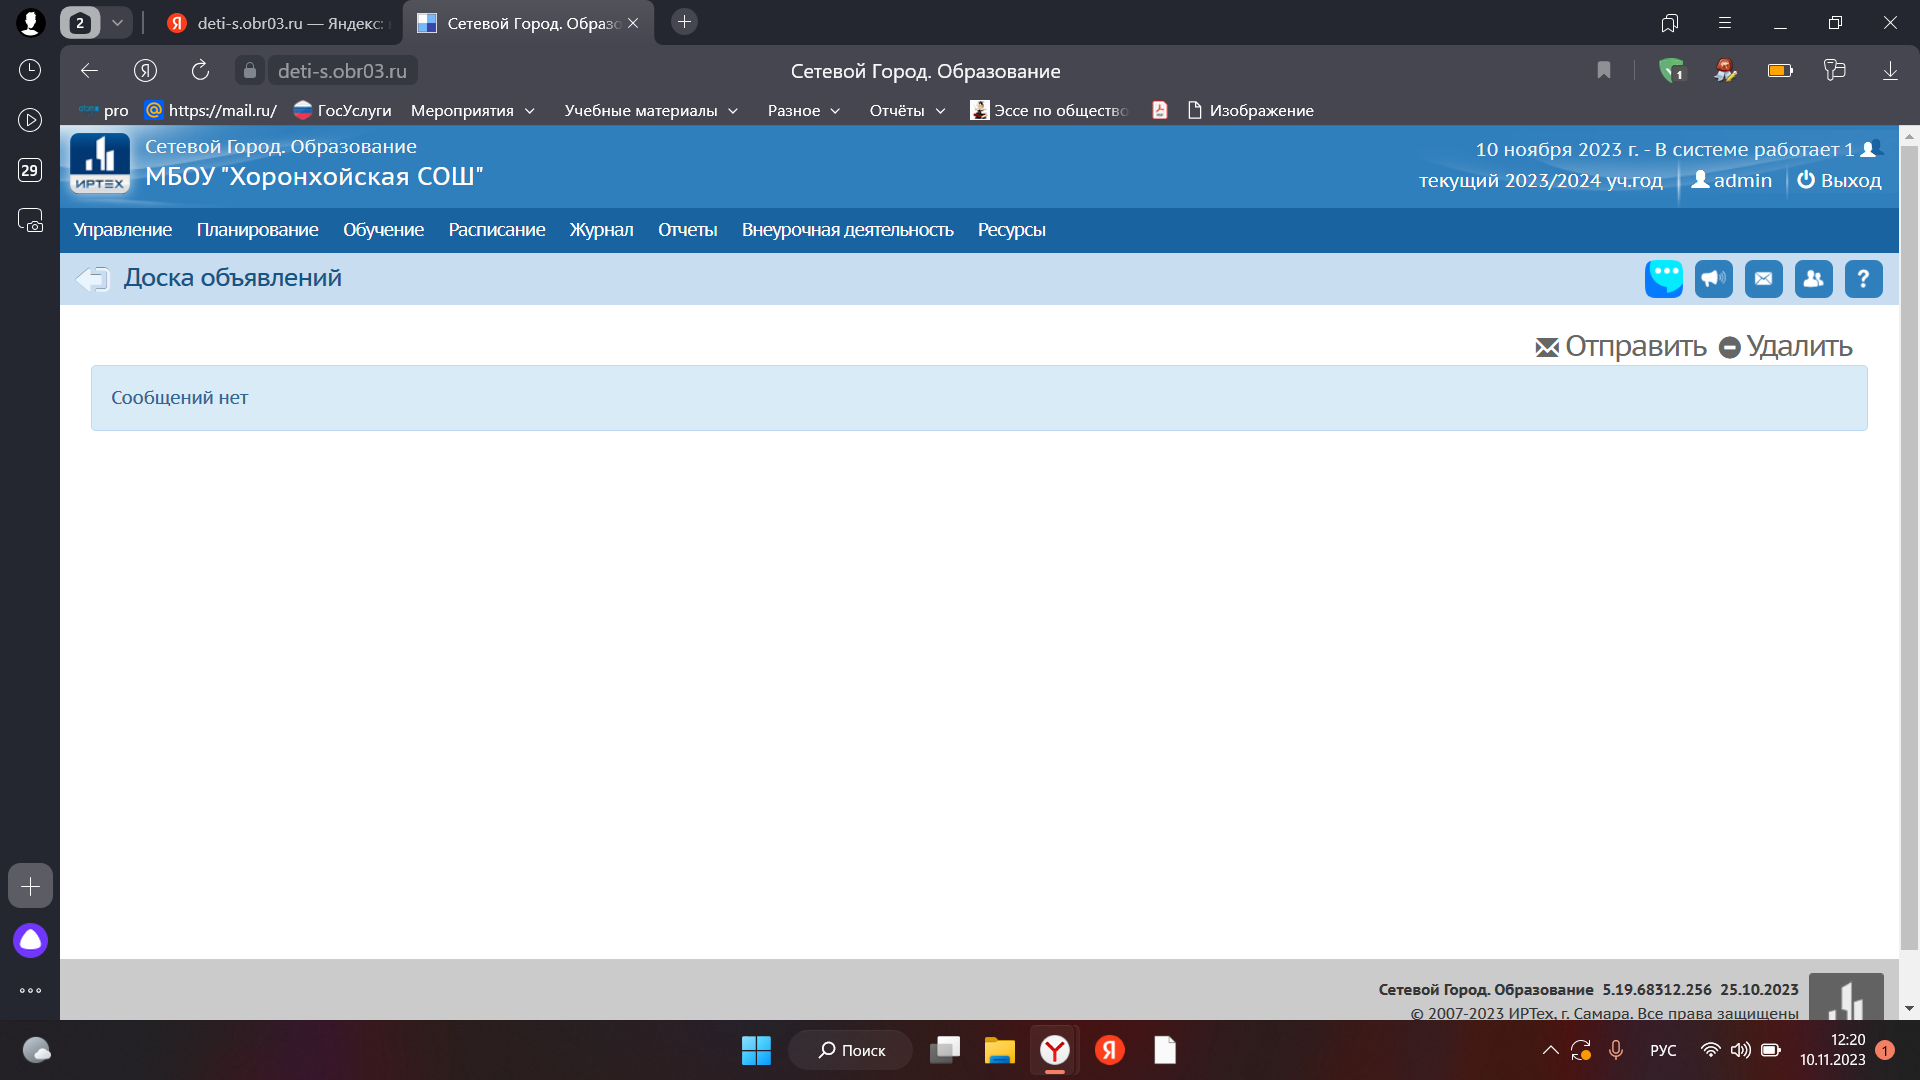Open the Ресурсы menu
Screen dimensions: 1920x1080
click(x=1011, y=230)
